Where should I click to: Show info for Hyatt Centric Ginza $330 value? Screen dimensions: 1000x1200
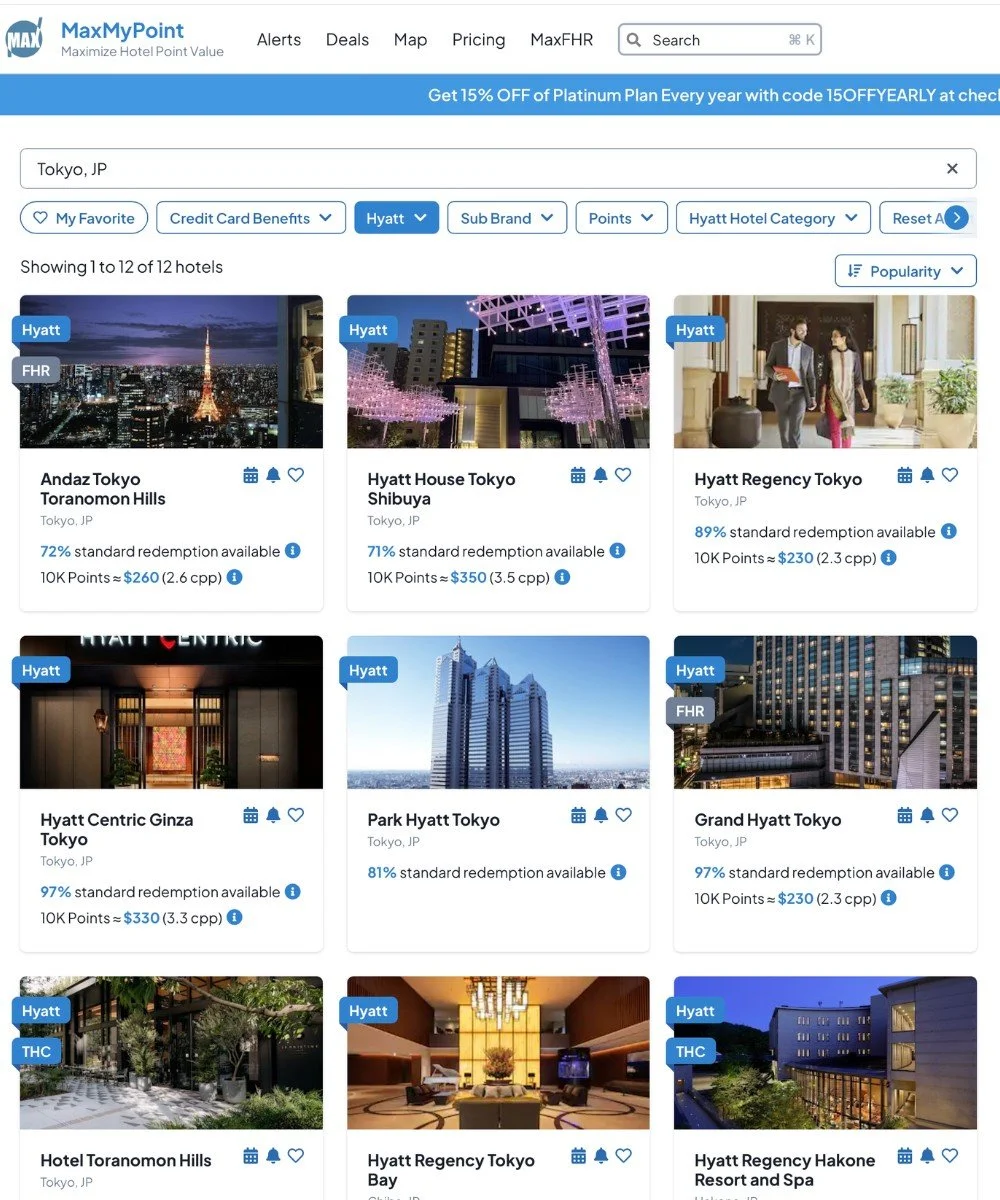(234, 917)
